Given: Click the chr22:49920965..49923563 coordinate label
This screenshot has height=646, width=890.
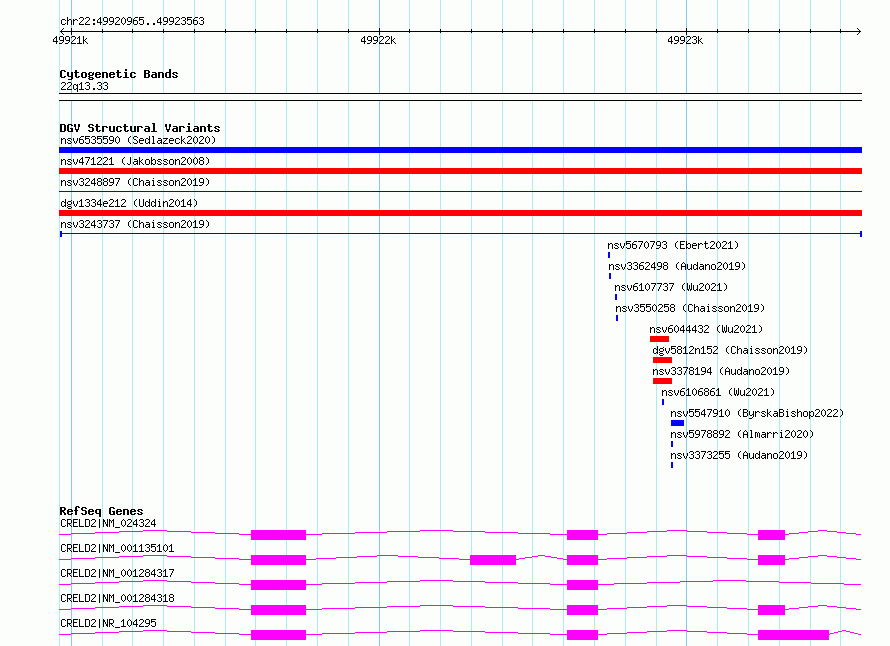Looking at the screenshot, I should coord(132,22).
